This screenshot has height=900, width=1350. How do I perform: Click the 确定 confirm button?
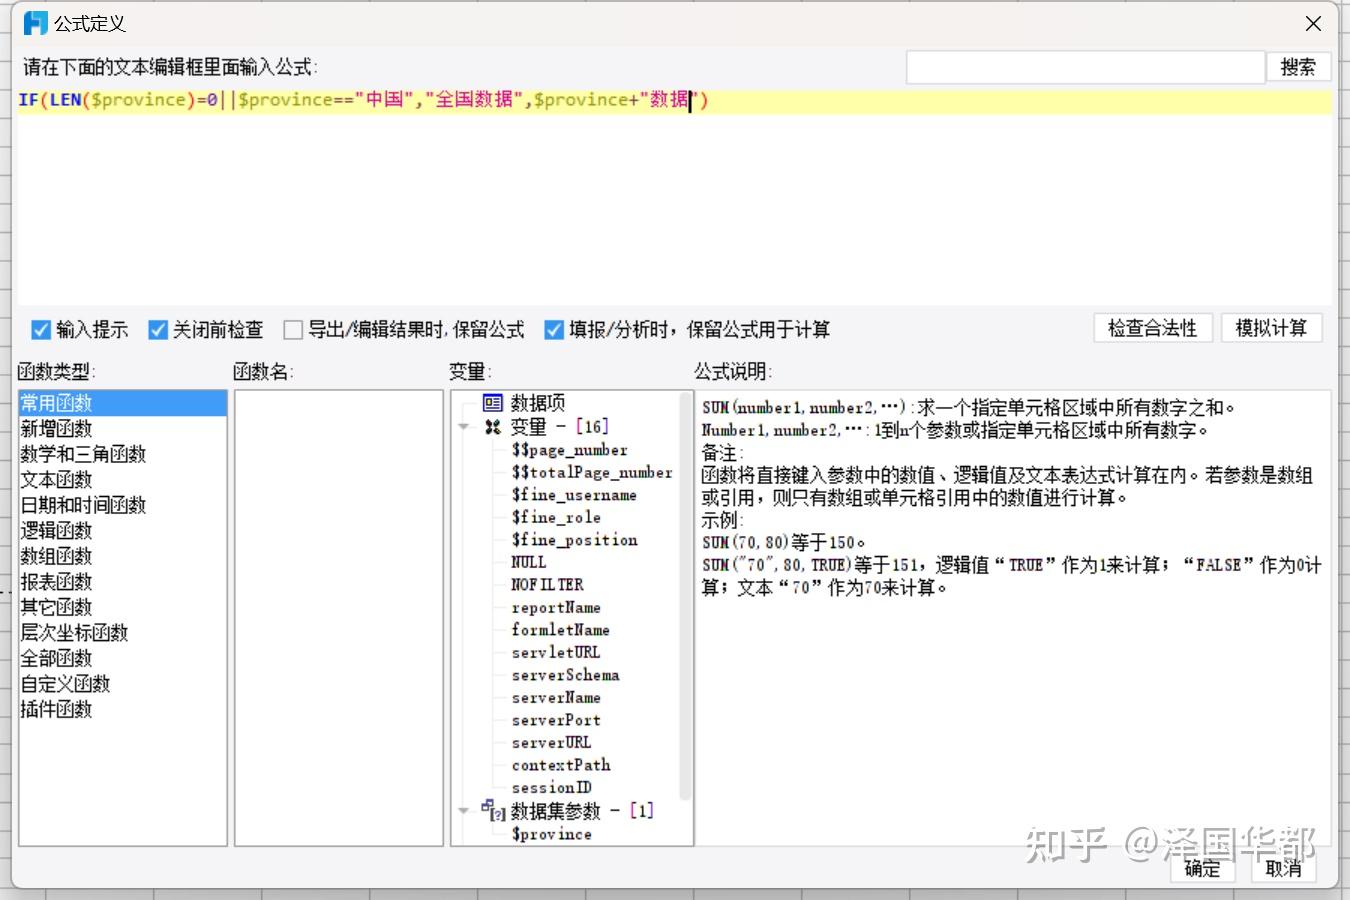[x=1202, y=869]
